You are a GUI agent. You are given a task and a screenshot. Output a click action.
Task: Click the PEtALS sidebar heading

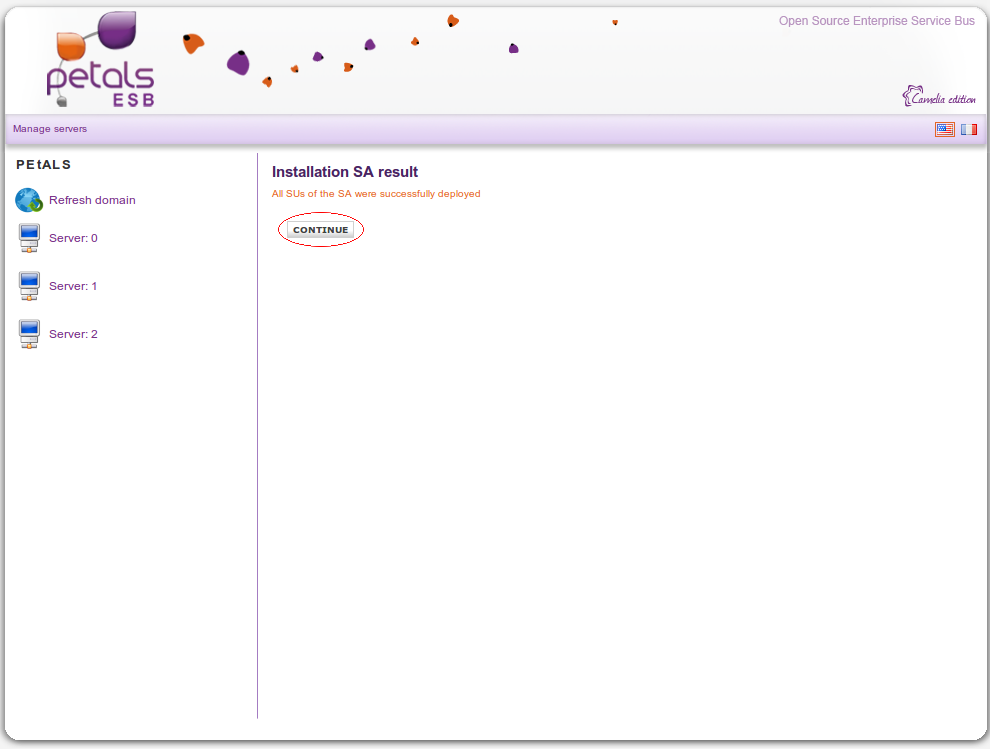[44, 164]
